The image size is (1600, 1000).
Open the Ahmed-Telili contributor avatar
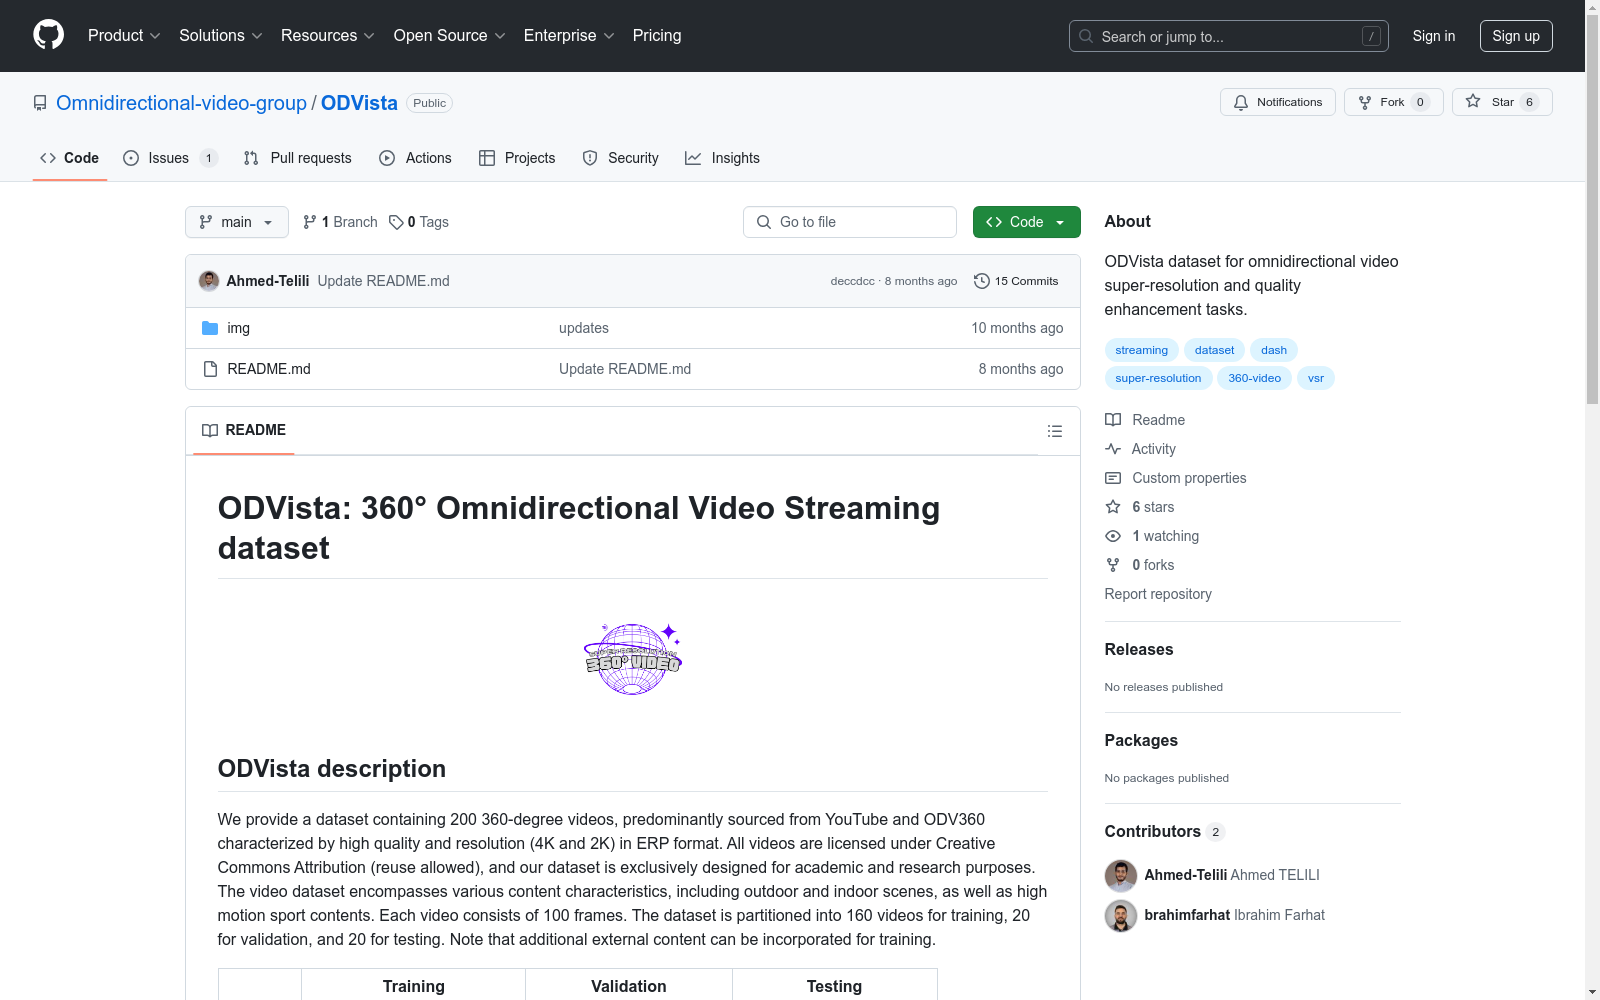coord(1121,875)
